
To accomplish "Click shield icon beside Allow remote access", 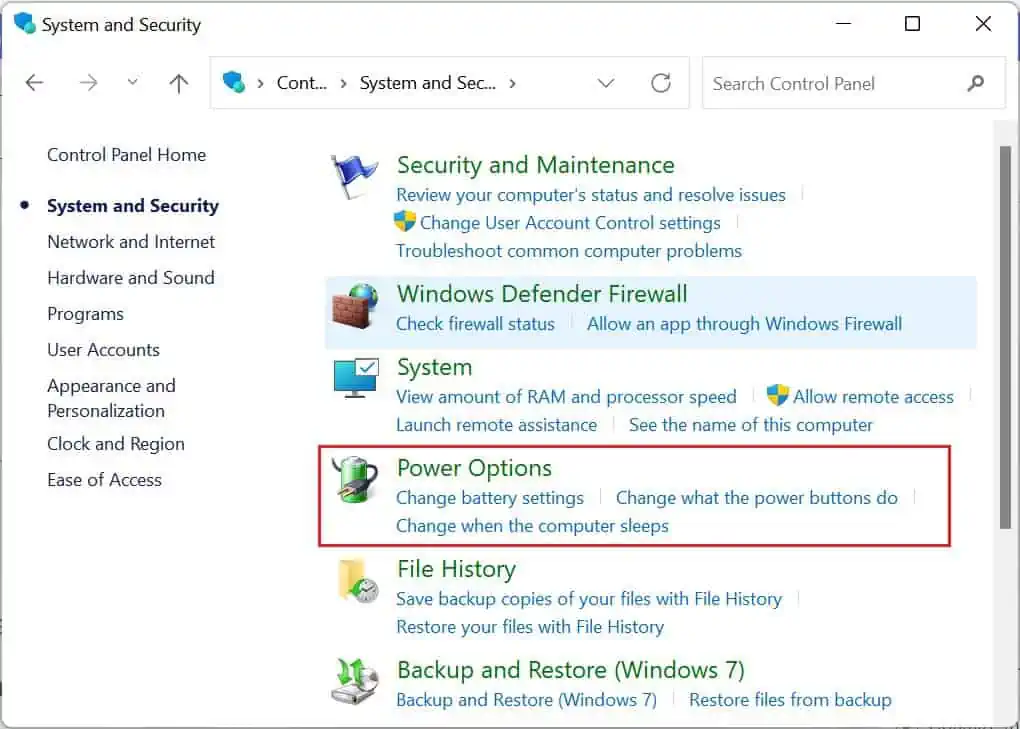I will tap(777, 395).
